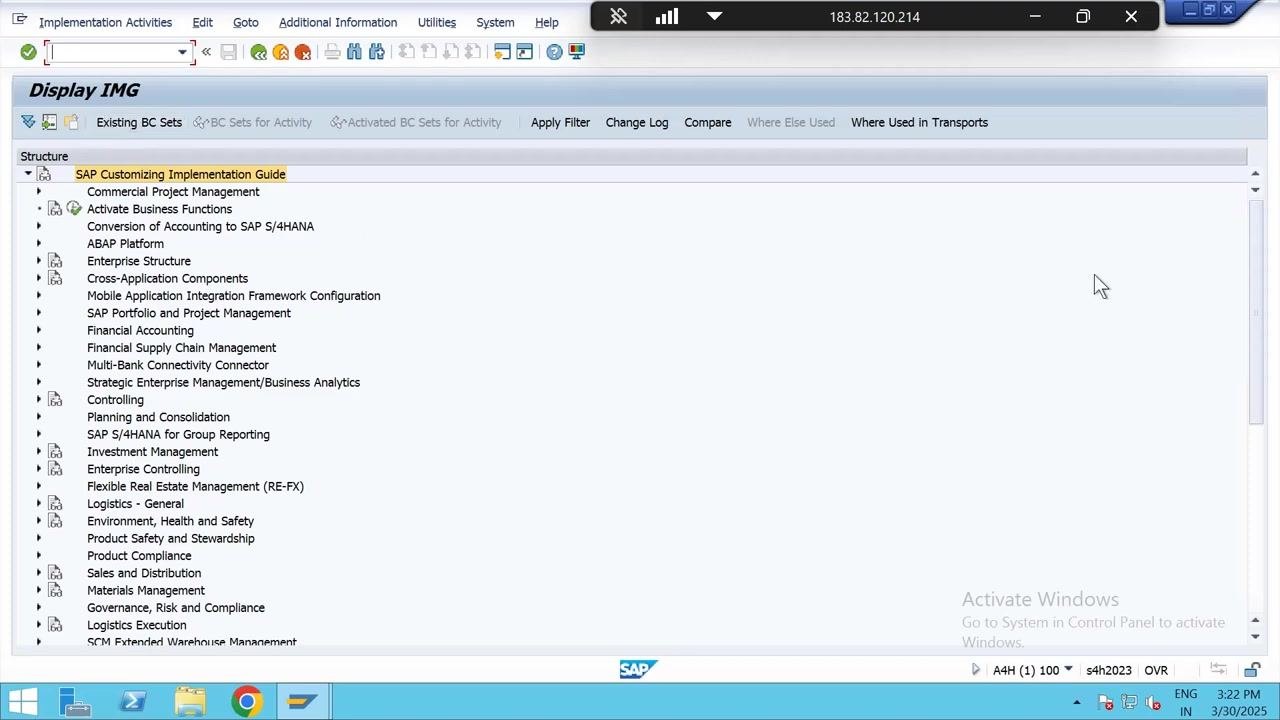Open the Implementation Activities menu
The width and height of the screenshot is (1280, 720).
click(105, 22)
